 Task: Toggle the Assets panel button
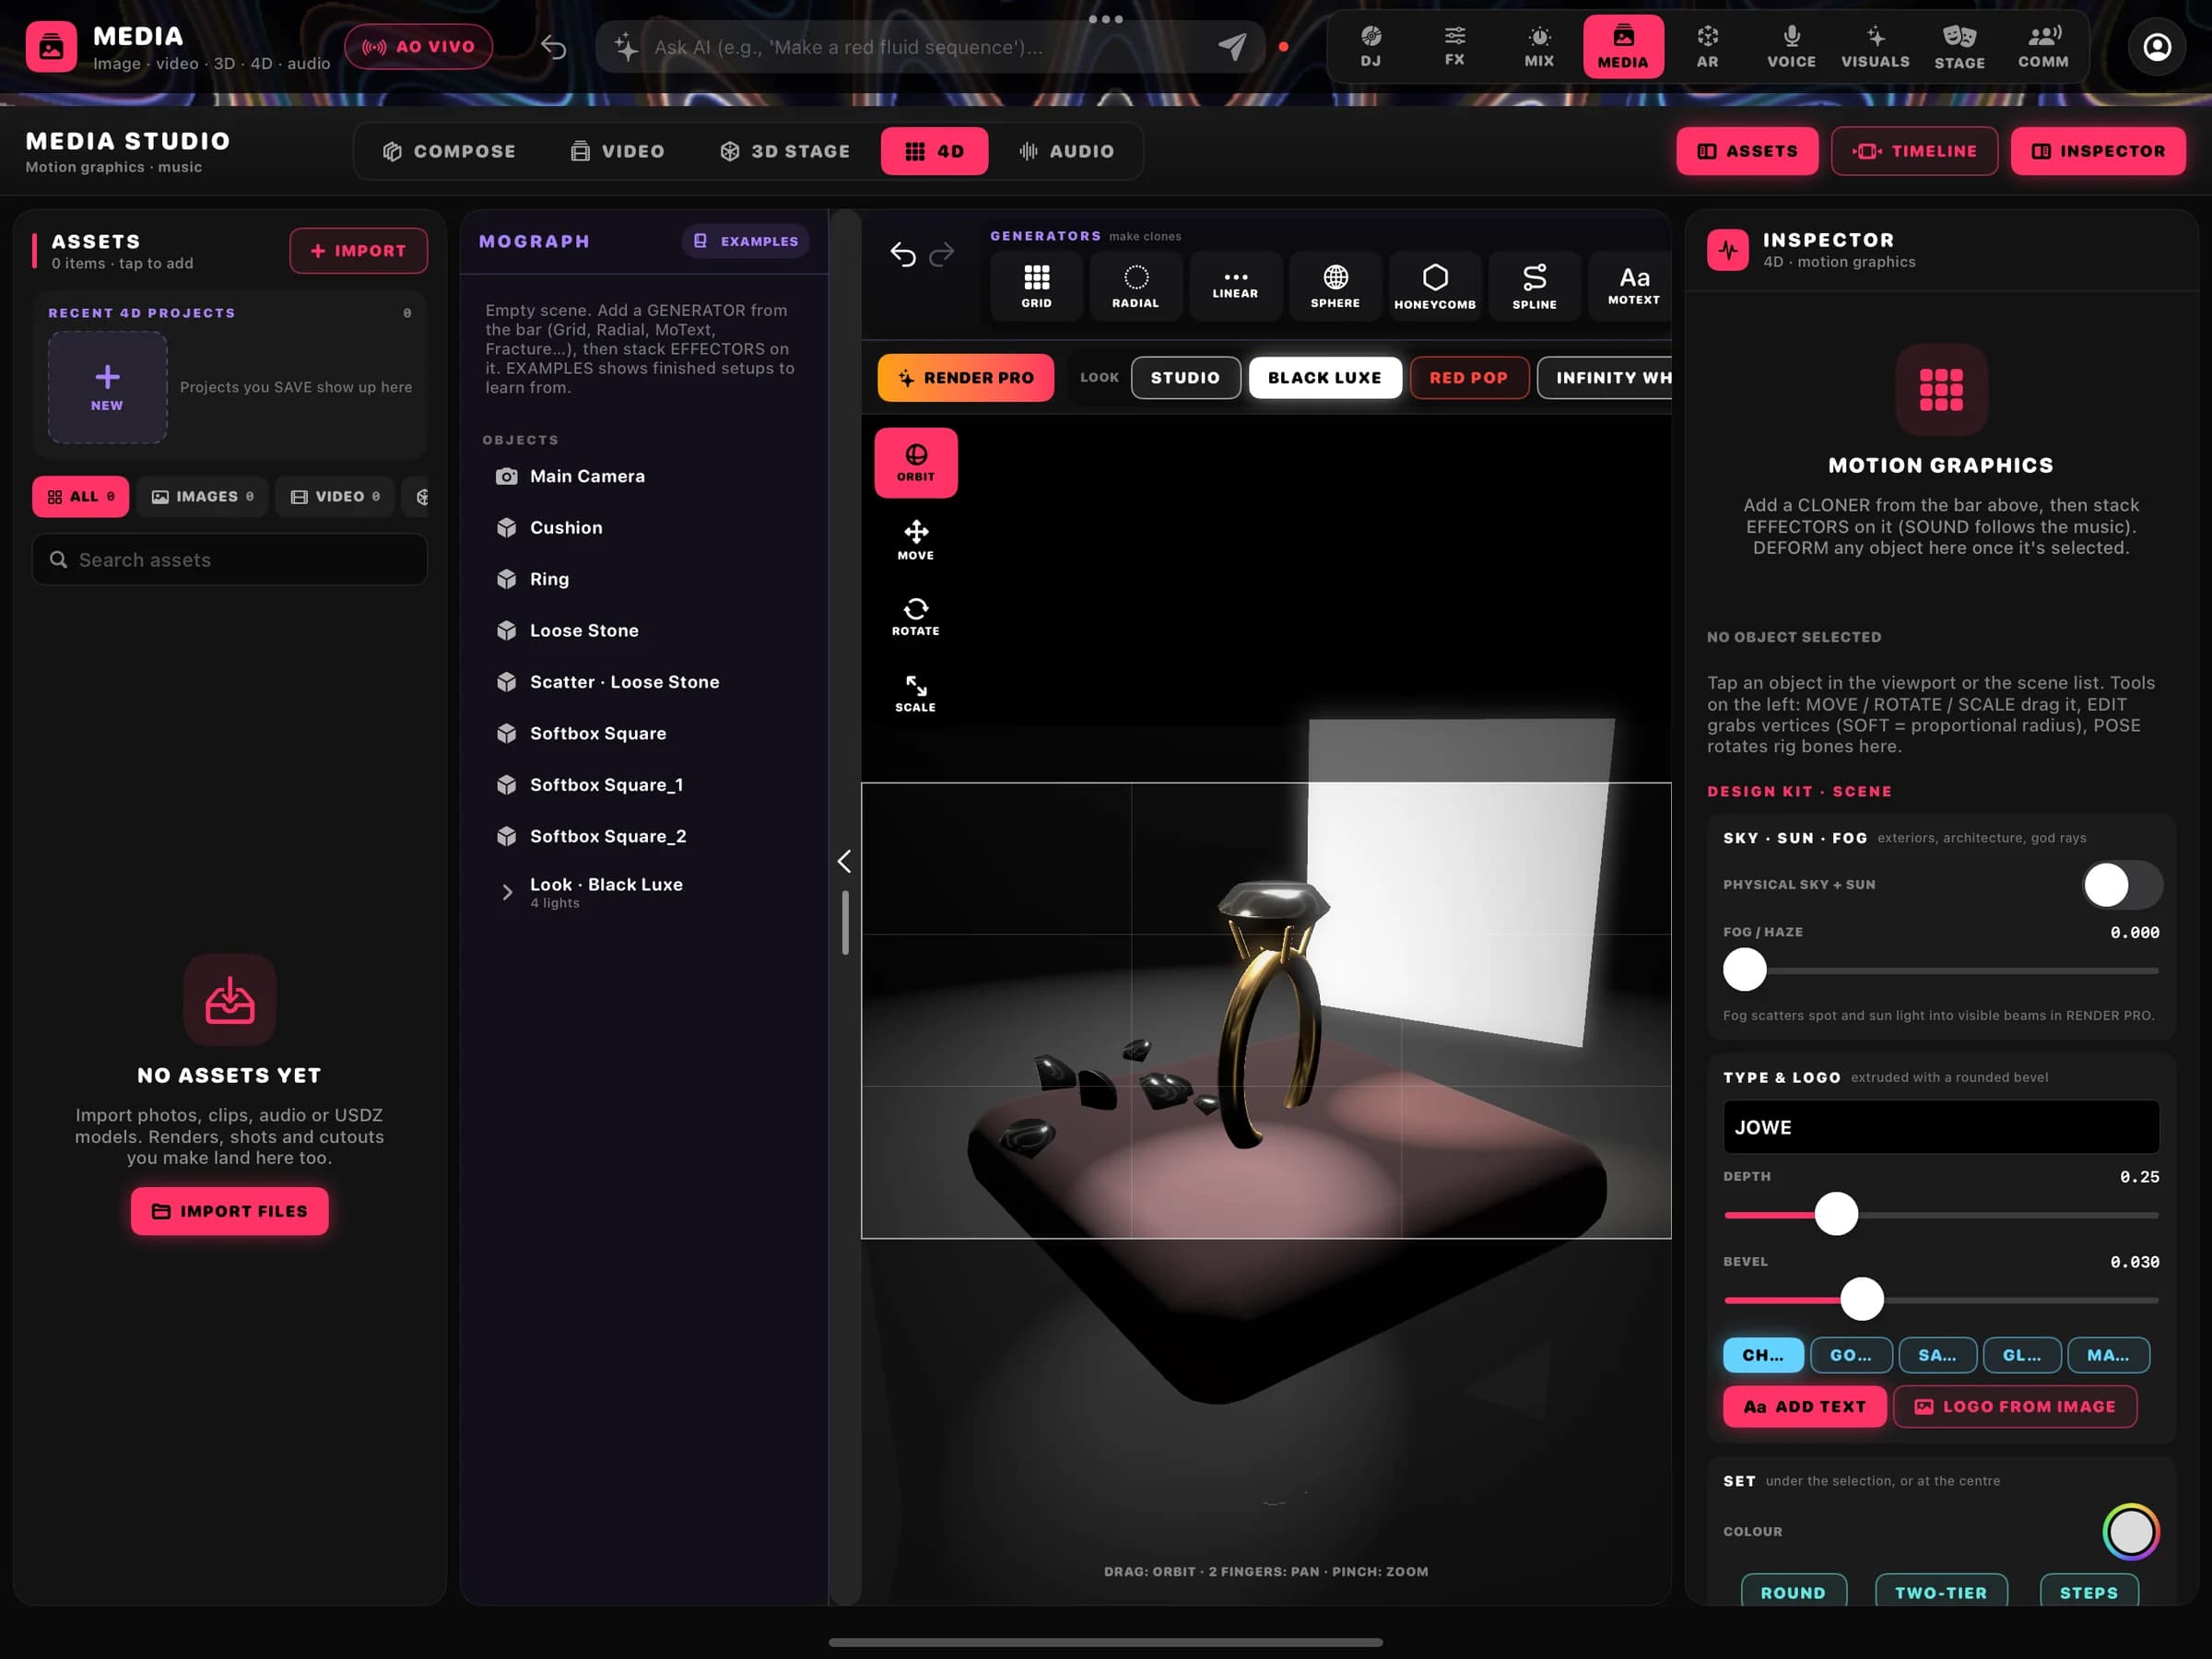tap(1747, 151)
